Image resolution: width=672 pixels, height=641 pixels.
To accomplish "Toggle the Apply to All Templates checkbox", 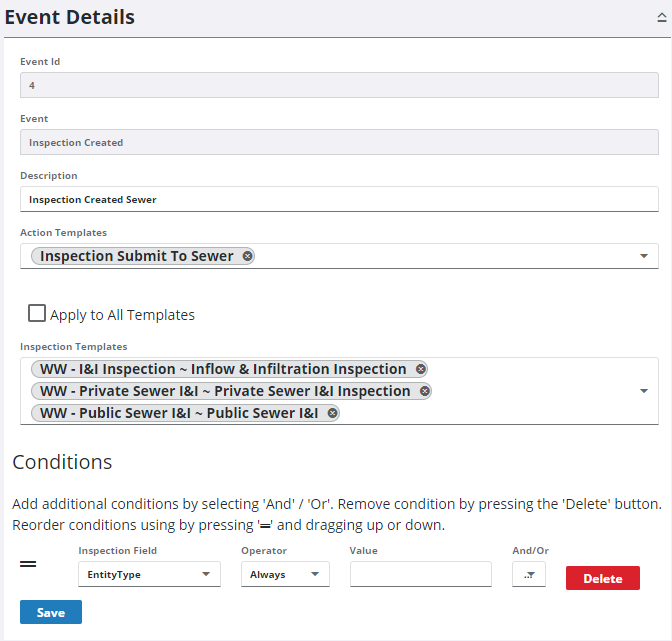I will [37, 314].
